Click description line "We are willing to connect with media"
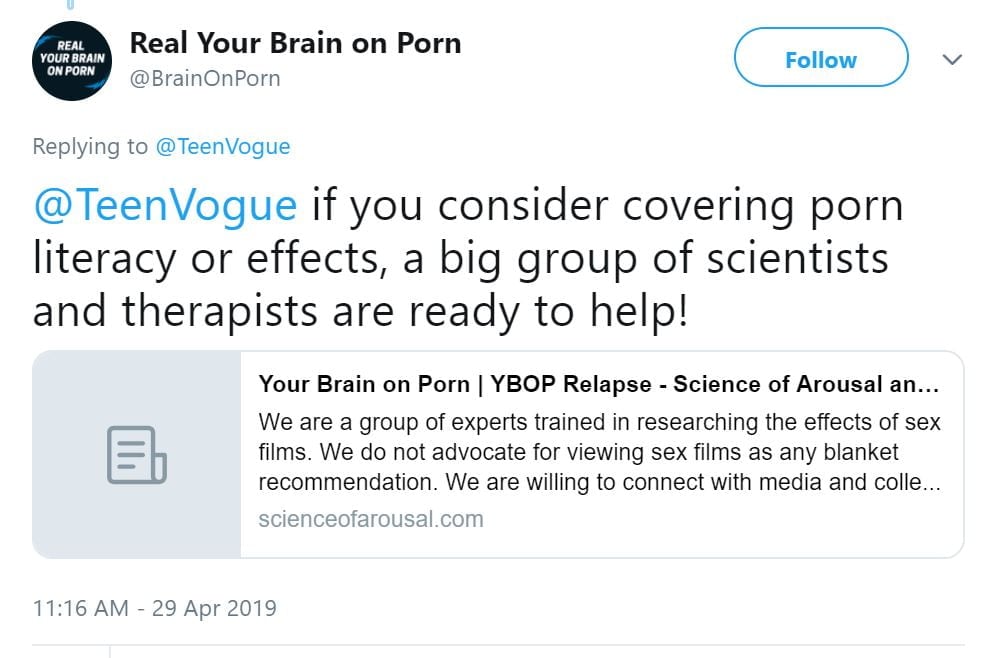984x658 pixels. tap(599, 481)
